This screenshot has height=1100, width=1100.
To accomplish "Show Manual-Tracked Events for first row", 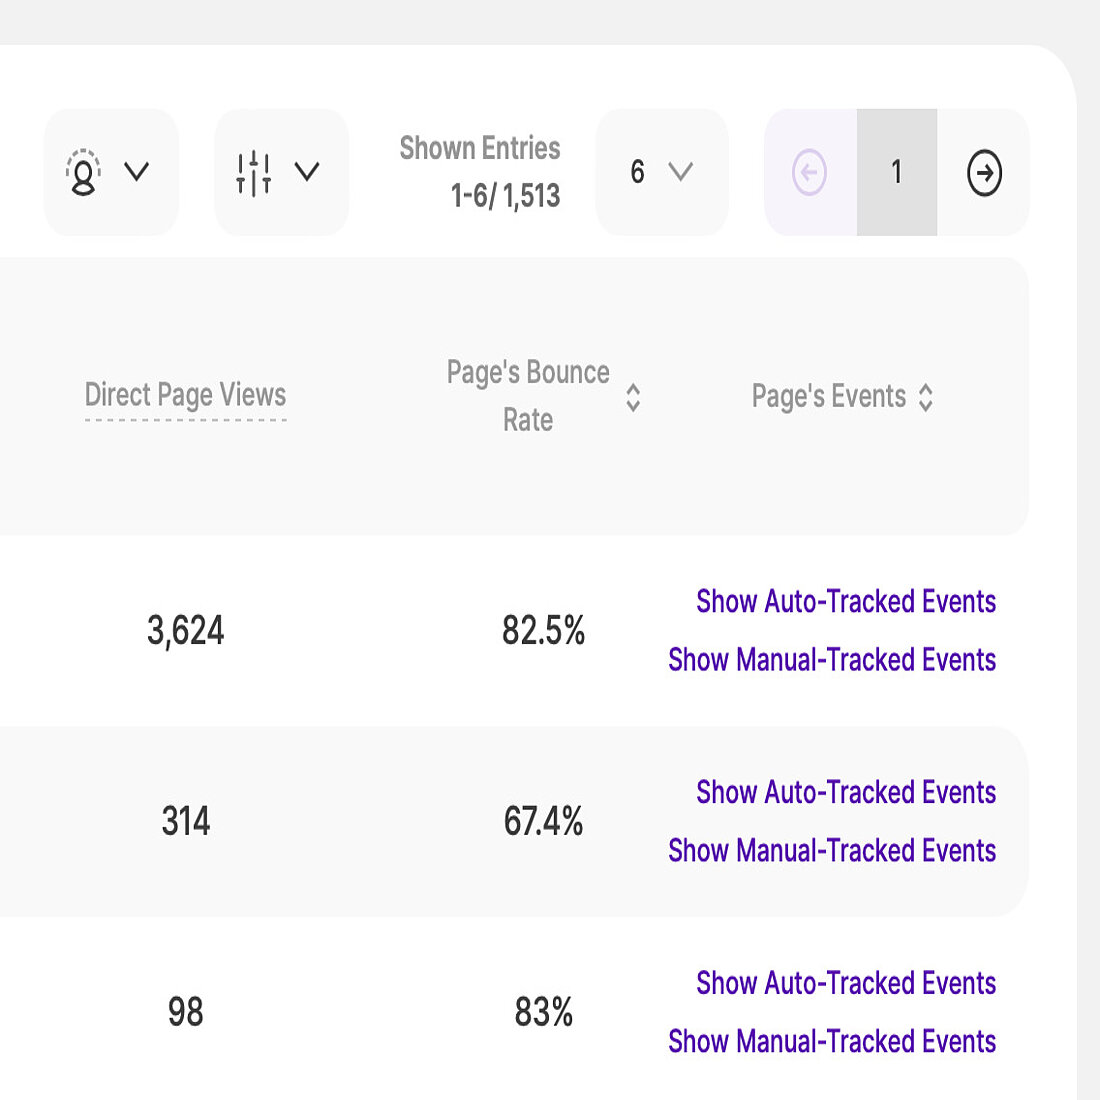I will pyautogui.click(x=832, y=660).
